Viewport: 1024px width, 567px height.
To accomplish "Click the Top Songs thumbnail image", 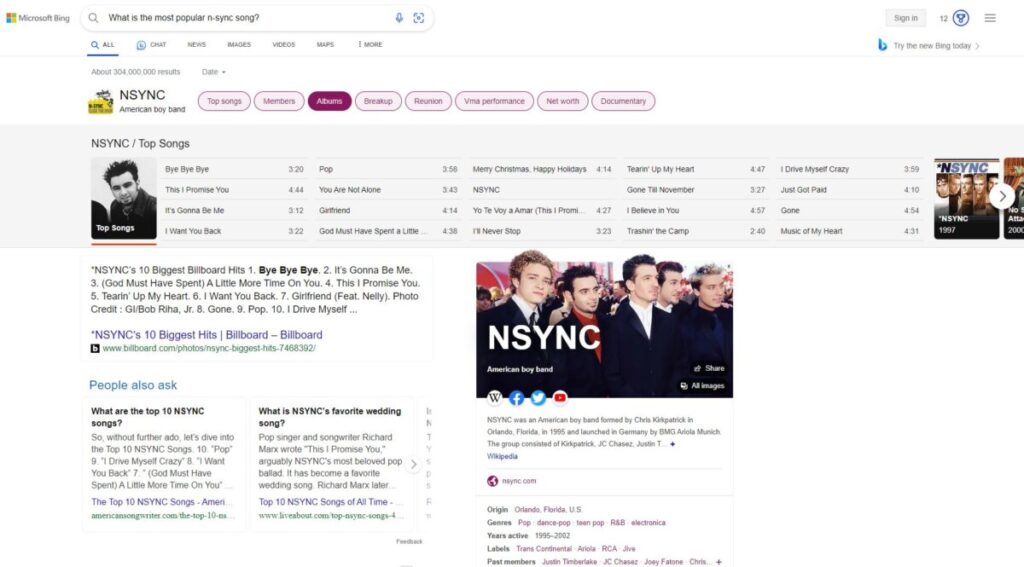I will pos(123,198).
